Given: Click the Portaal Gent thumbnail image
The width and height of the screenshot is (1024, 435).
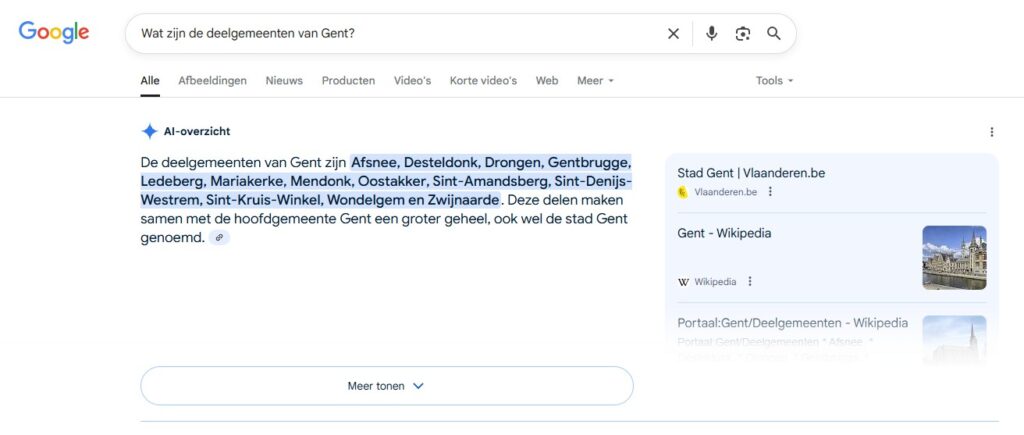Looking at the screenshot, I should pos(954,340).
